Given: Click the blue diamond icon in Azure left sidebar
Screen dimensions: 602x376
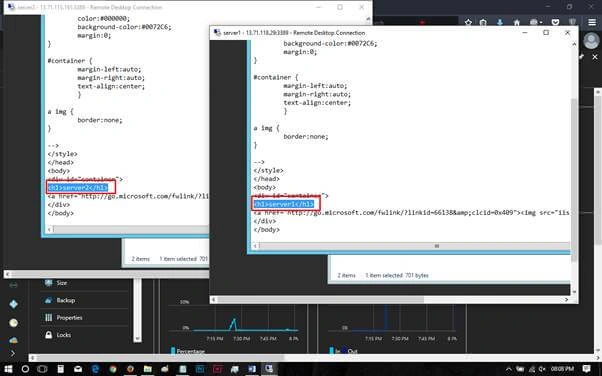Looking at the screenshot, I should [x=13, y=304].
